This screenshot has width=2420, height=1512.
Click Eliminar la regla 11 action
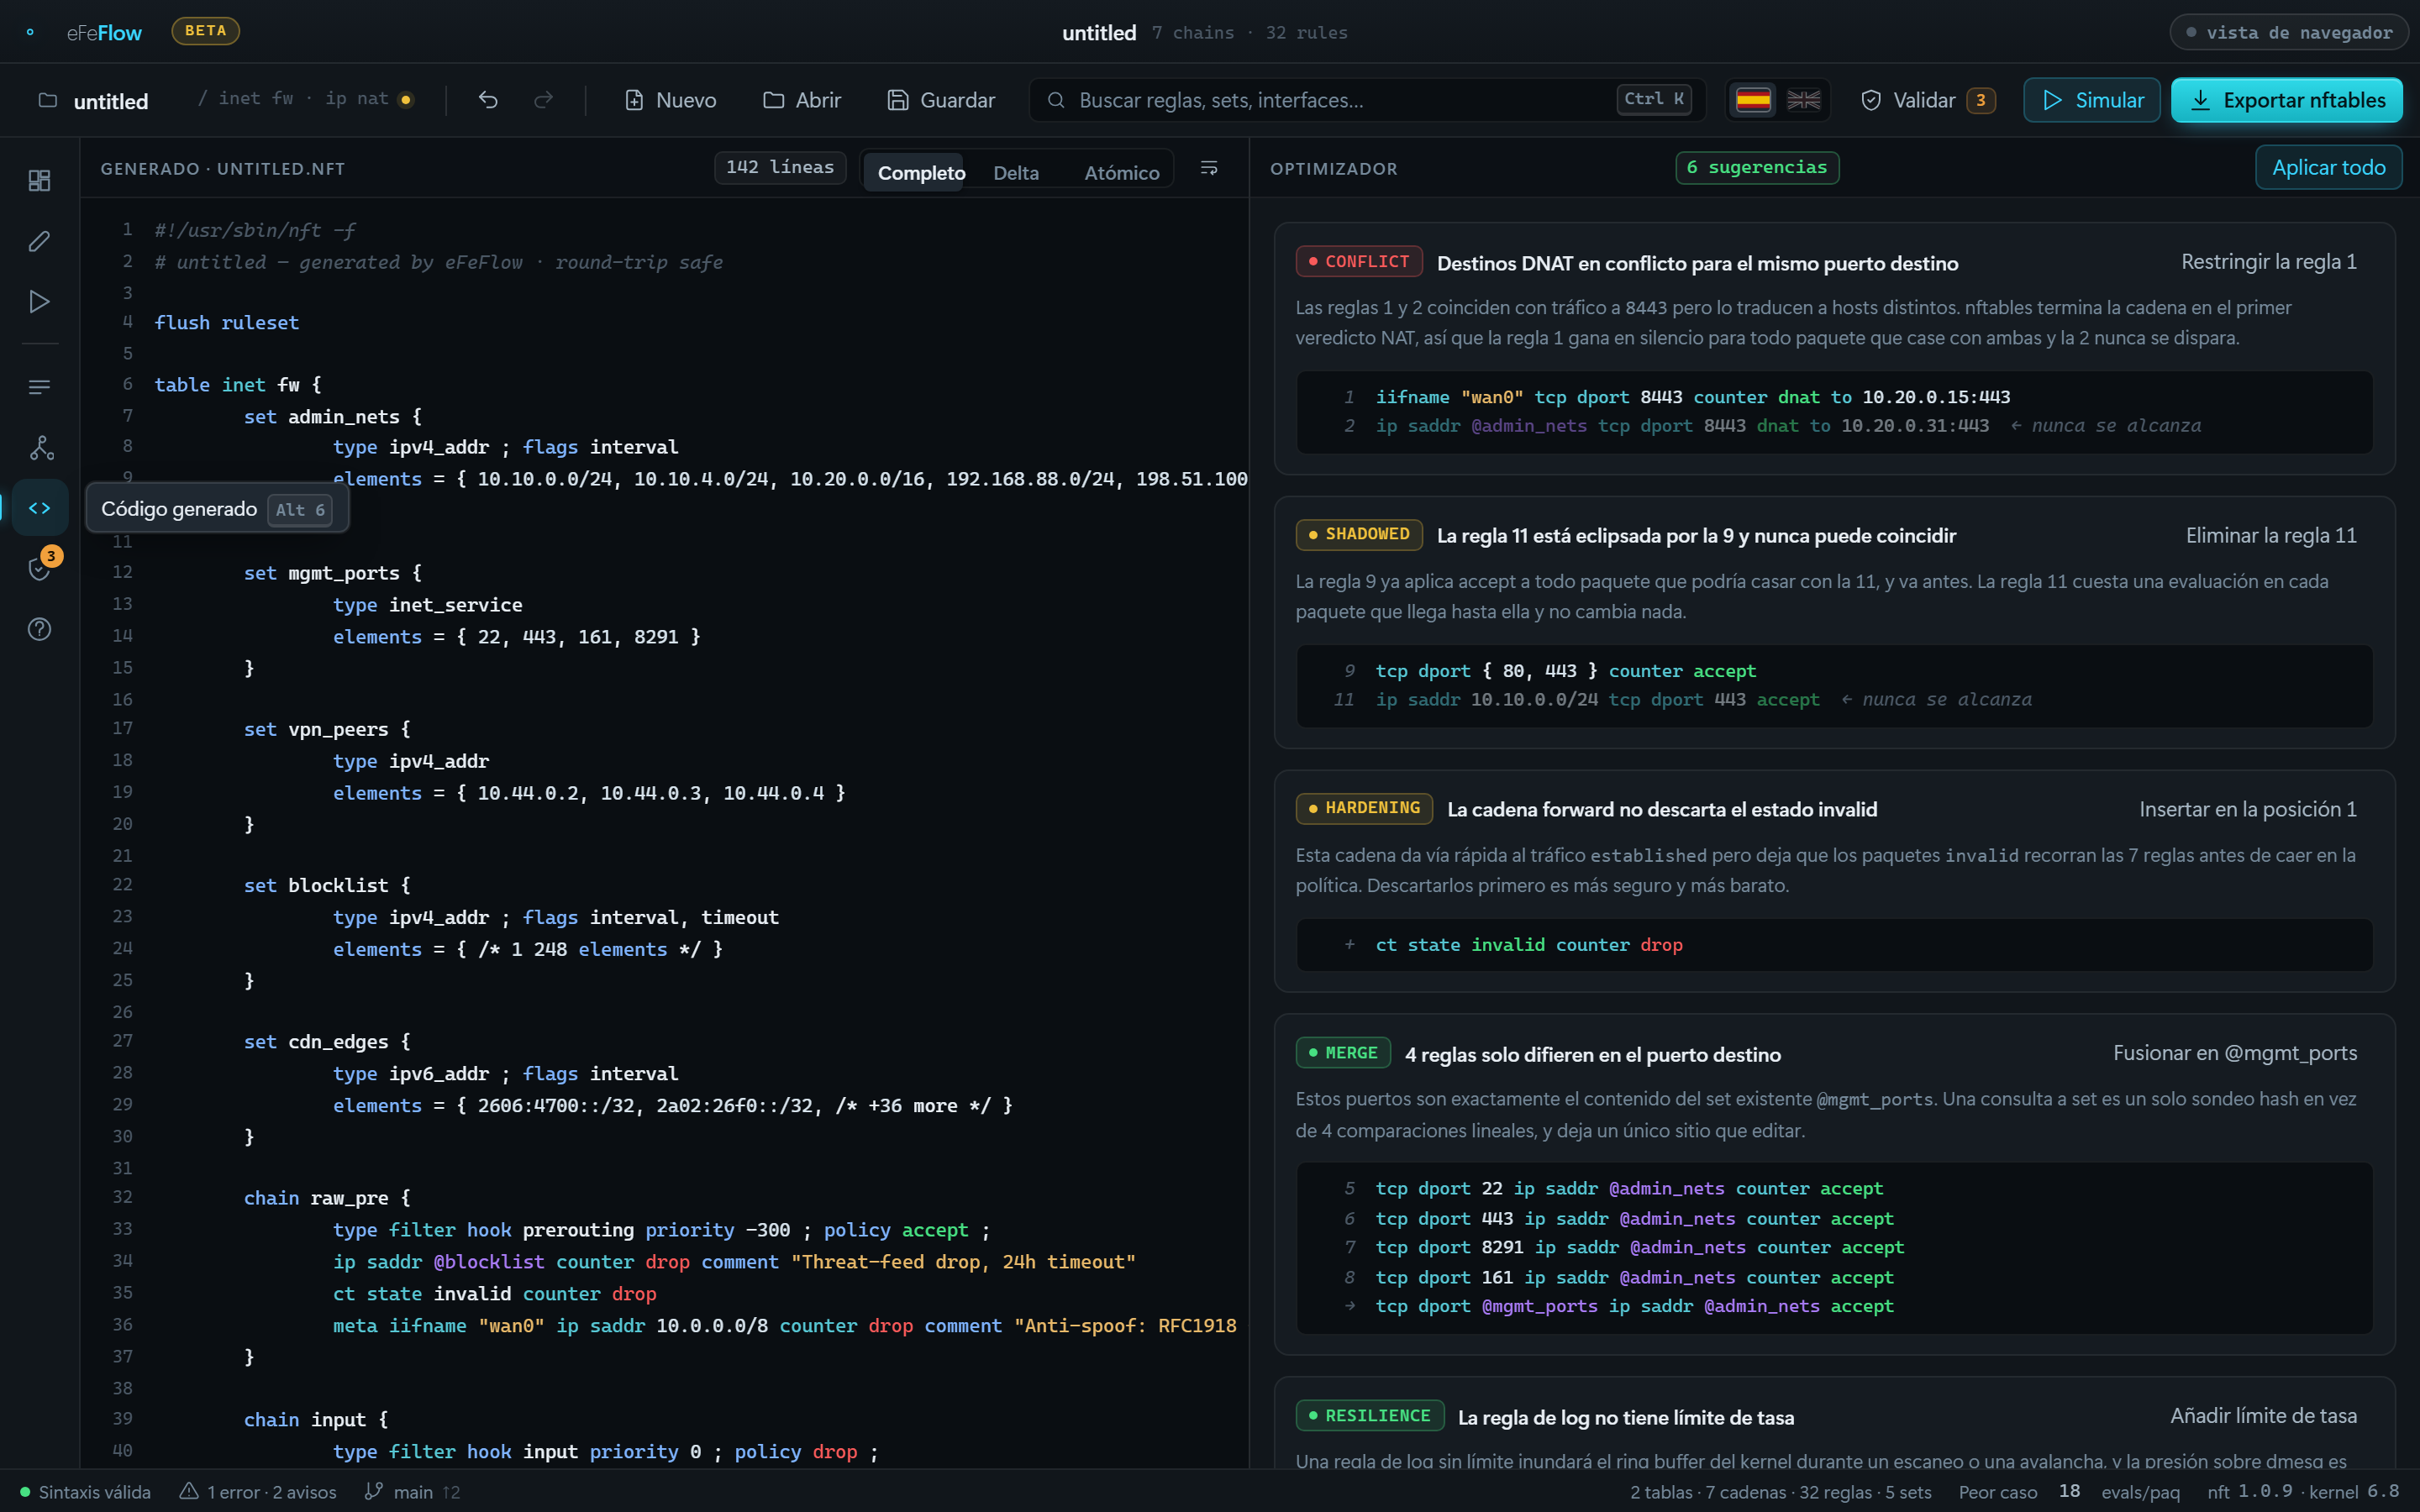click(2270, 536)
